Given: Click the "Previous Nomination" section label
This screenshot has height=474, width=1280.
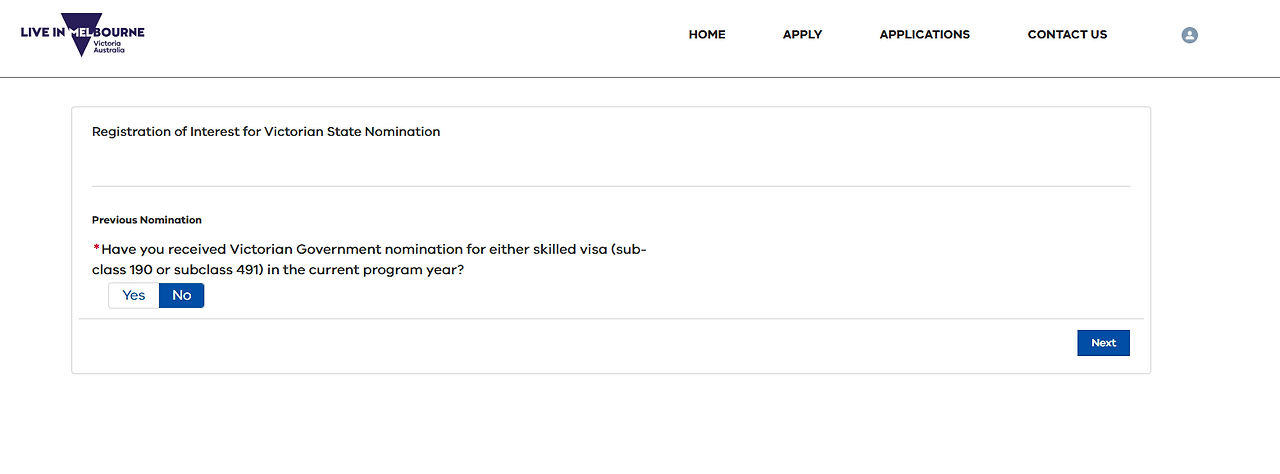Looking at the screenshot, I should coord(147,220).
